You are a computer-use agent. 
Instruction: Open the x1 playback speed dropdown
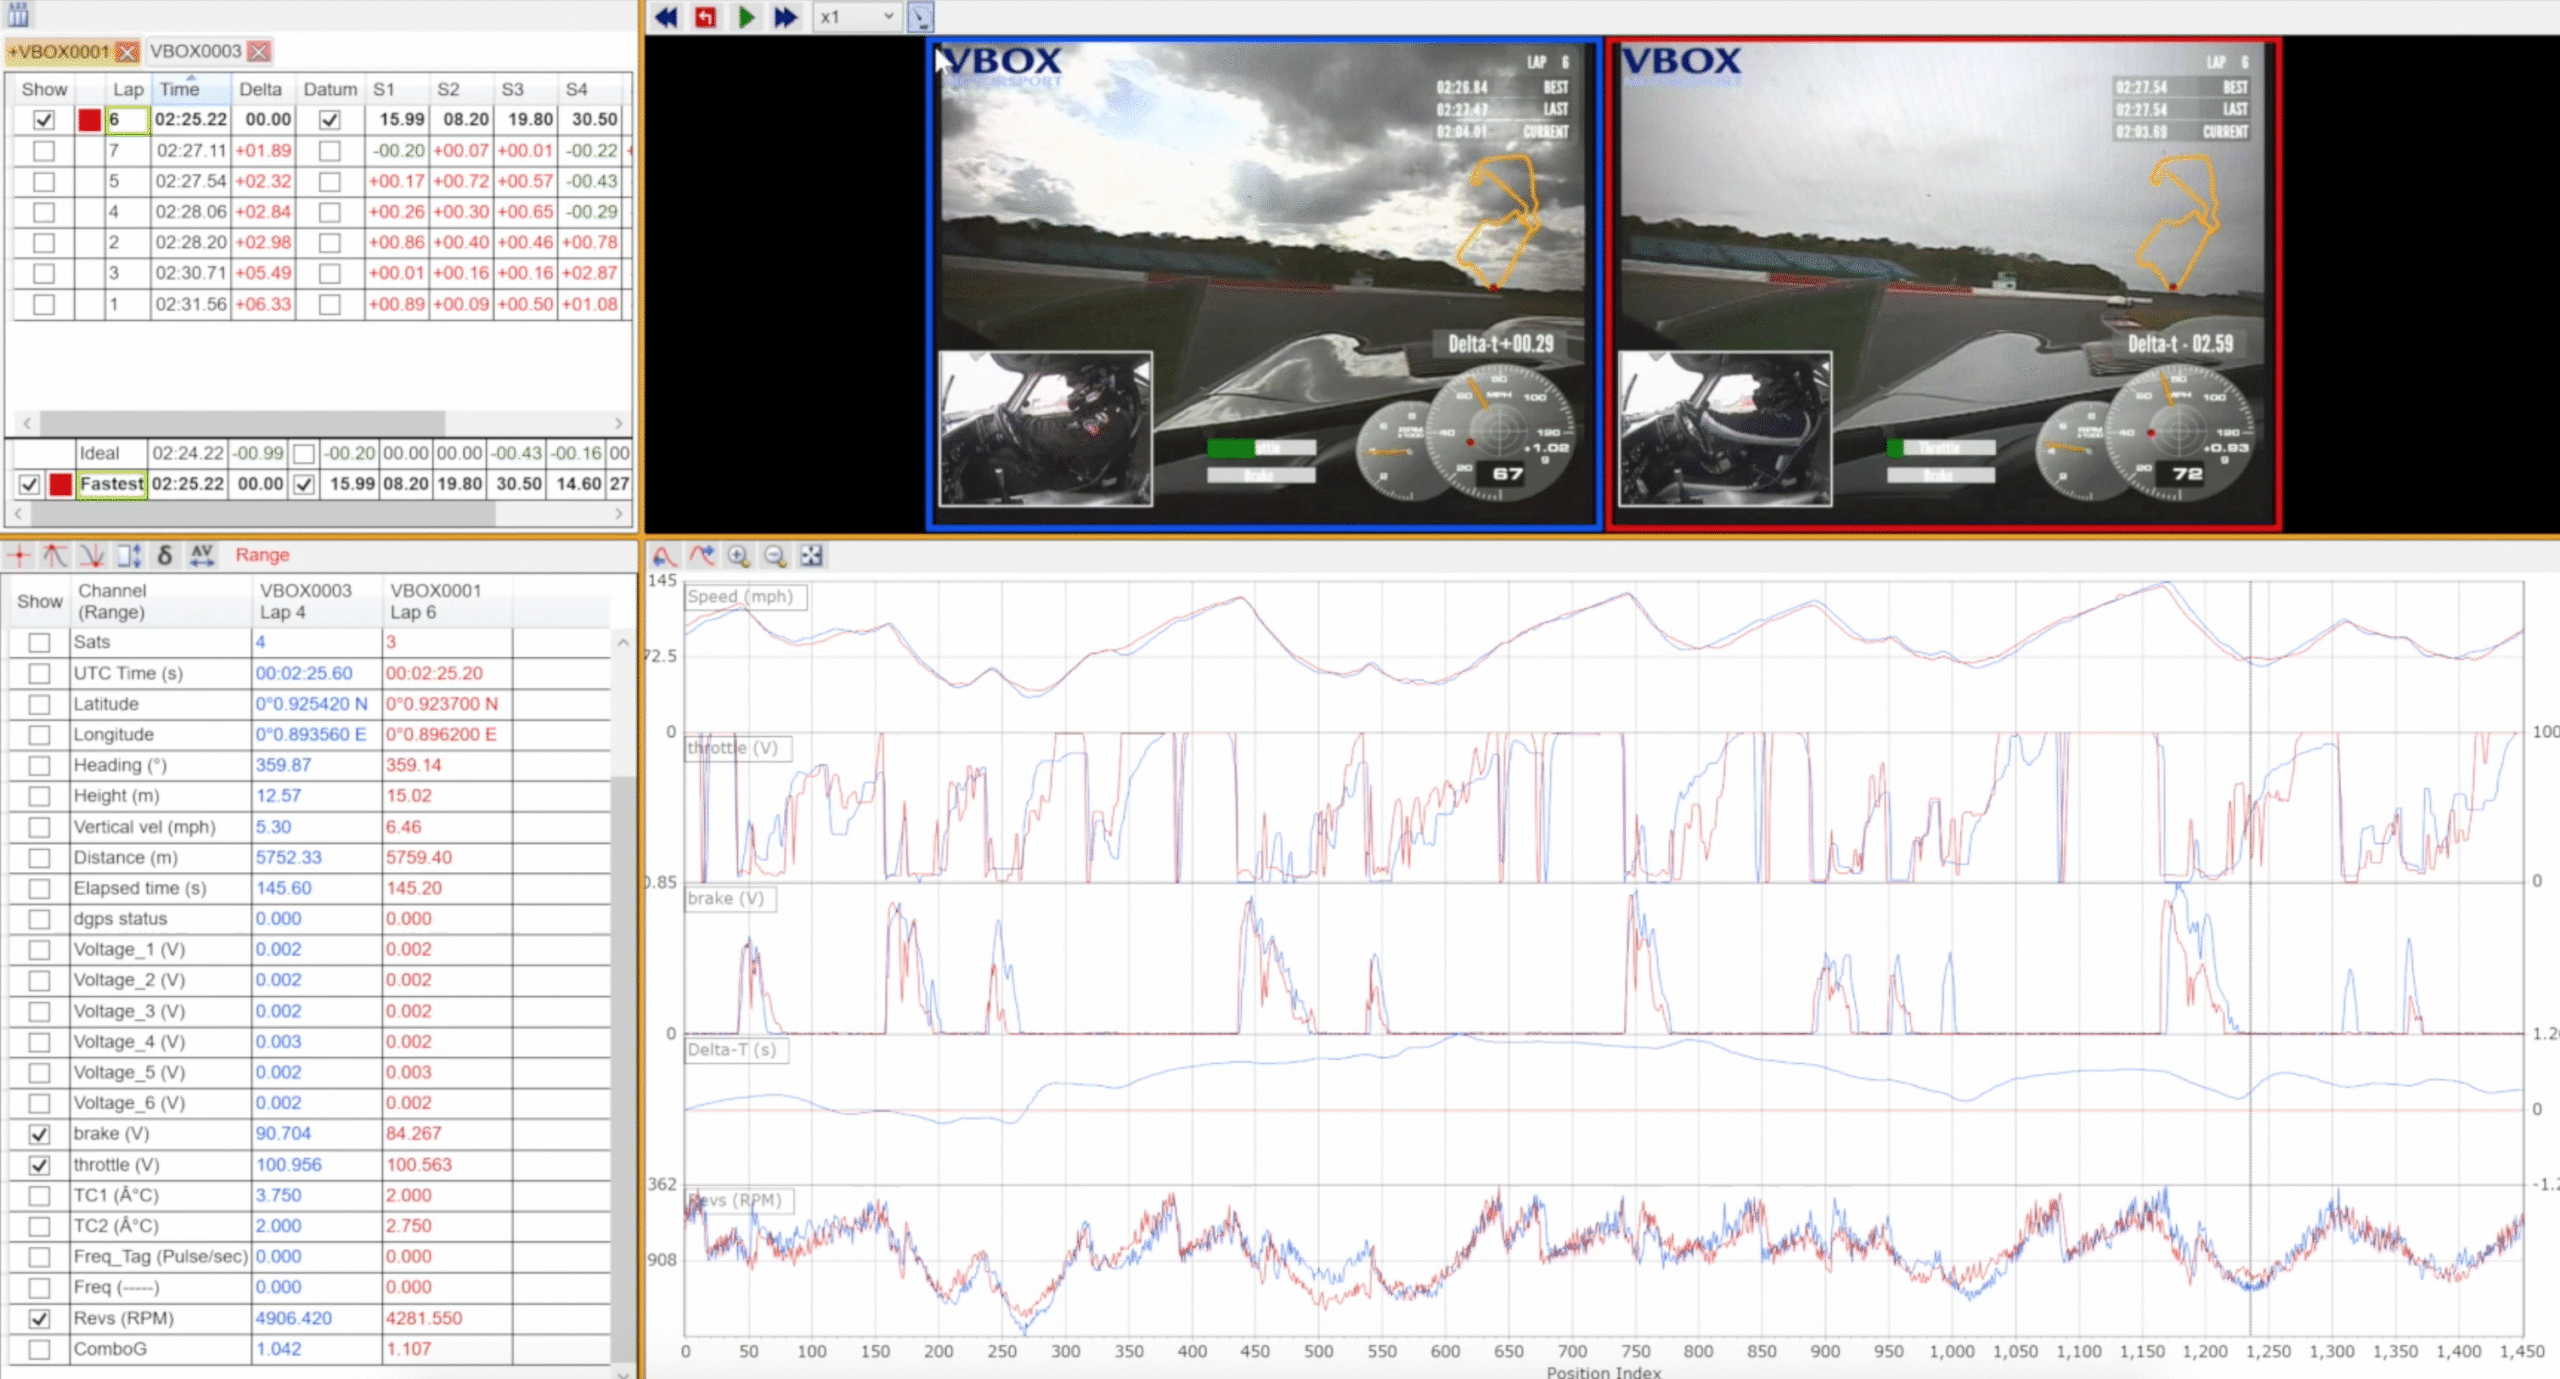coord(855,17)
